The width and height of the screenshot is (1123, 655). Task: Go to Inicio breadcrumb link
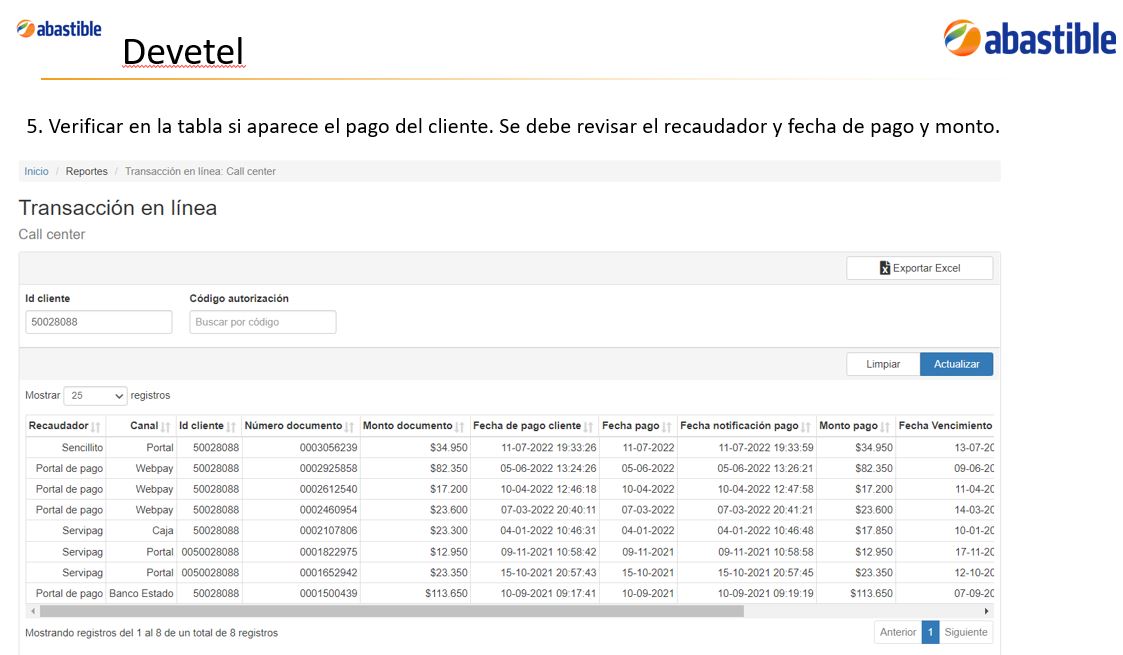tap(37, 171)
